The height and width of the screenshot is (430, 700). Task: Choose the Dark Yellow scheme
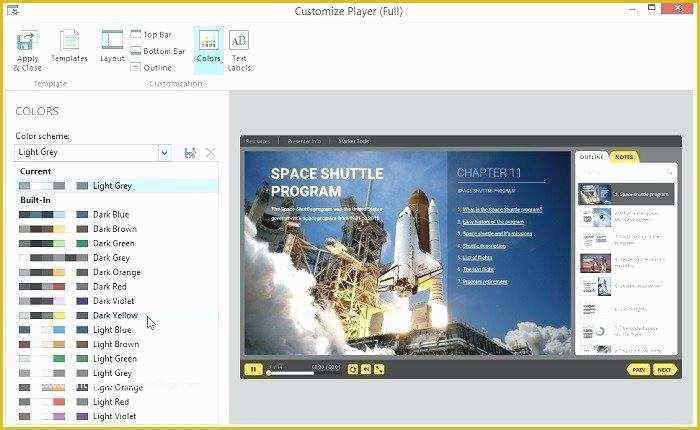[x=117, y=315]
